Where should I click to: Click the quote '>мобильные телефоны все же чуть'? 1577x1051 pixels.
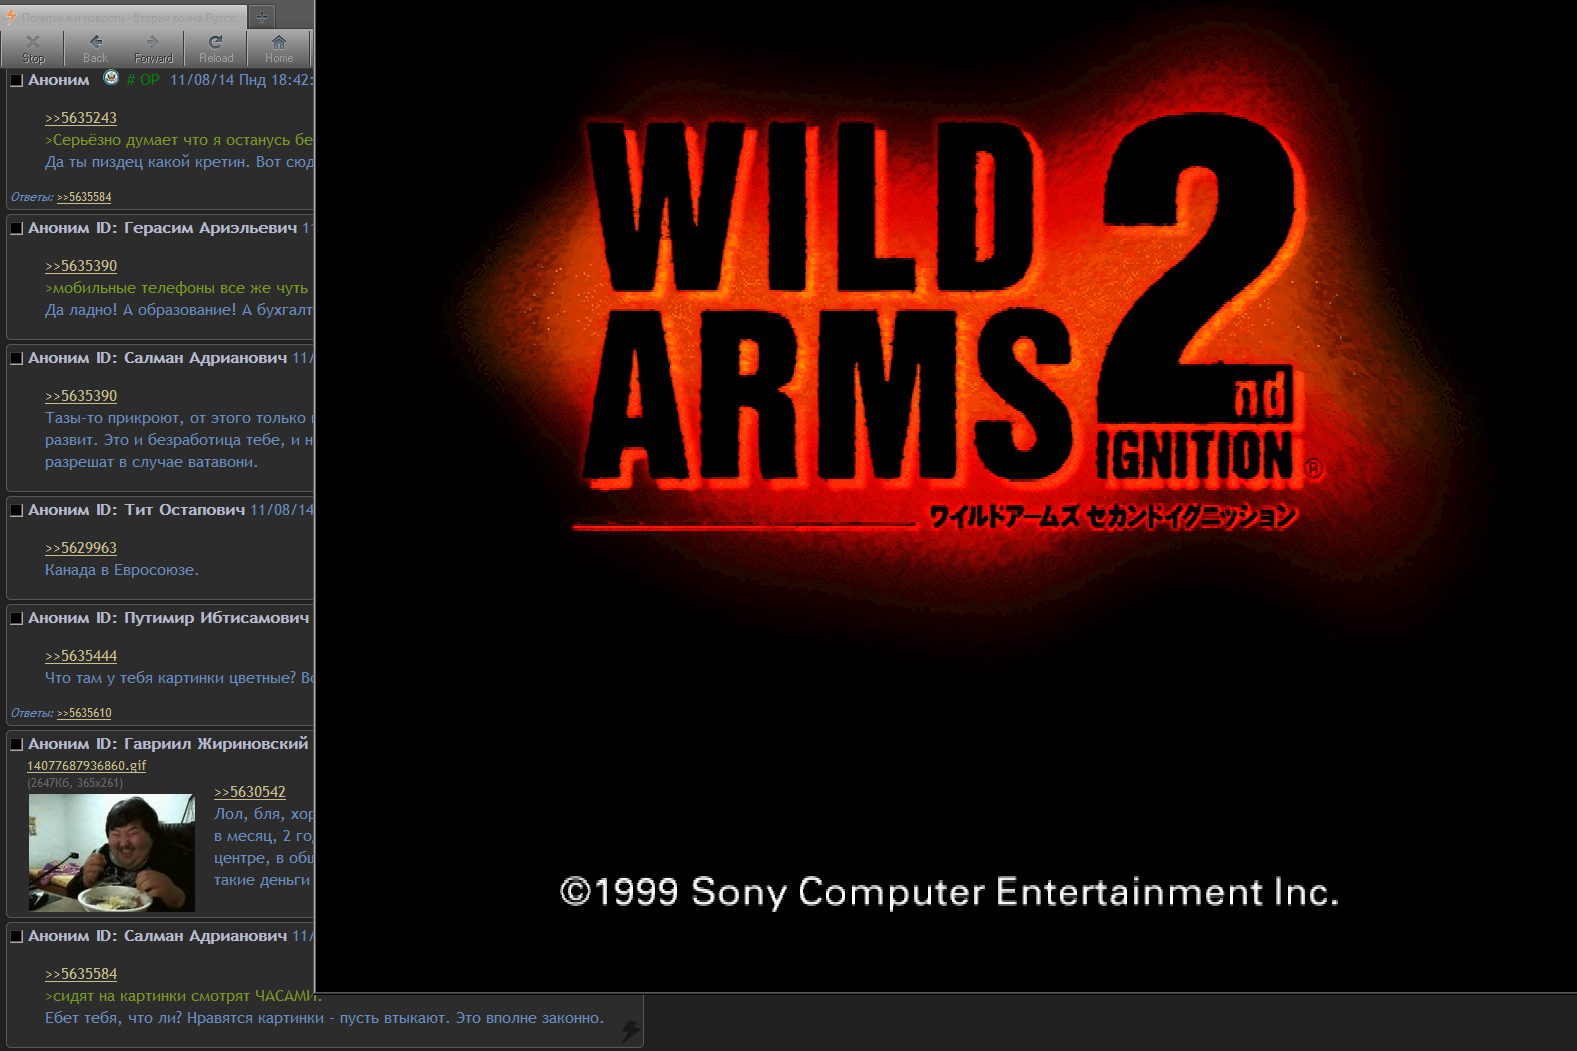point(177,288)
